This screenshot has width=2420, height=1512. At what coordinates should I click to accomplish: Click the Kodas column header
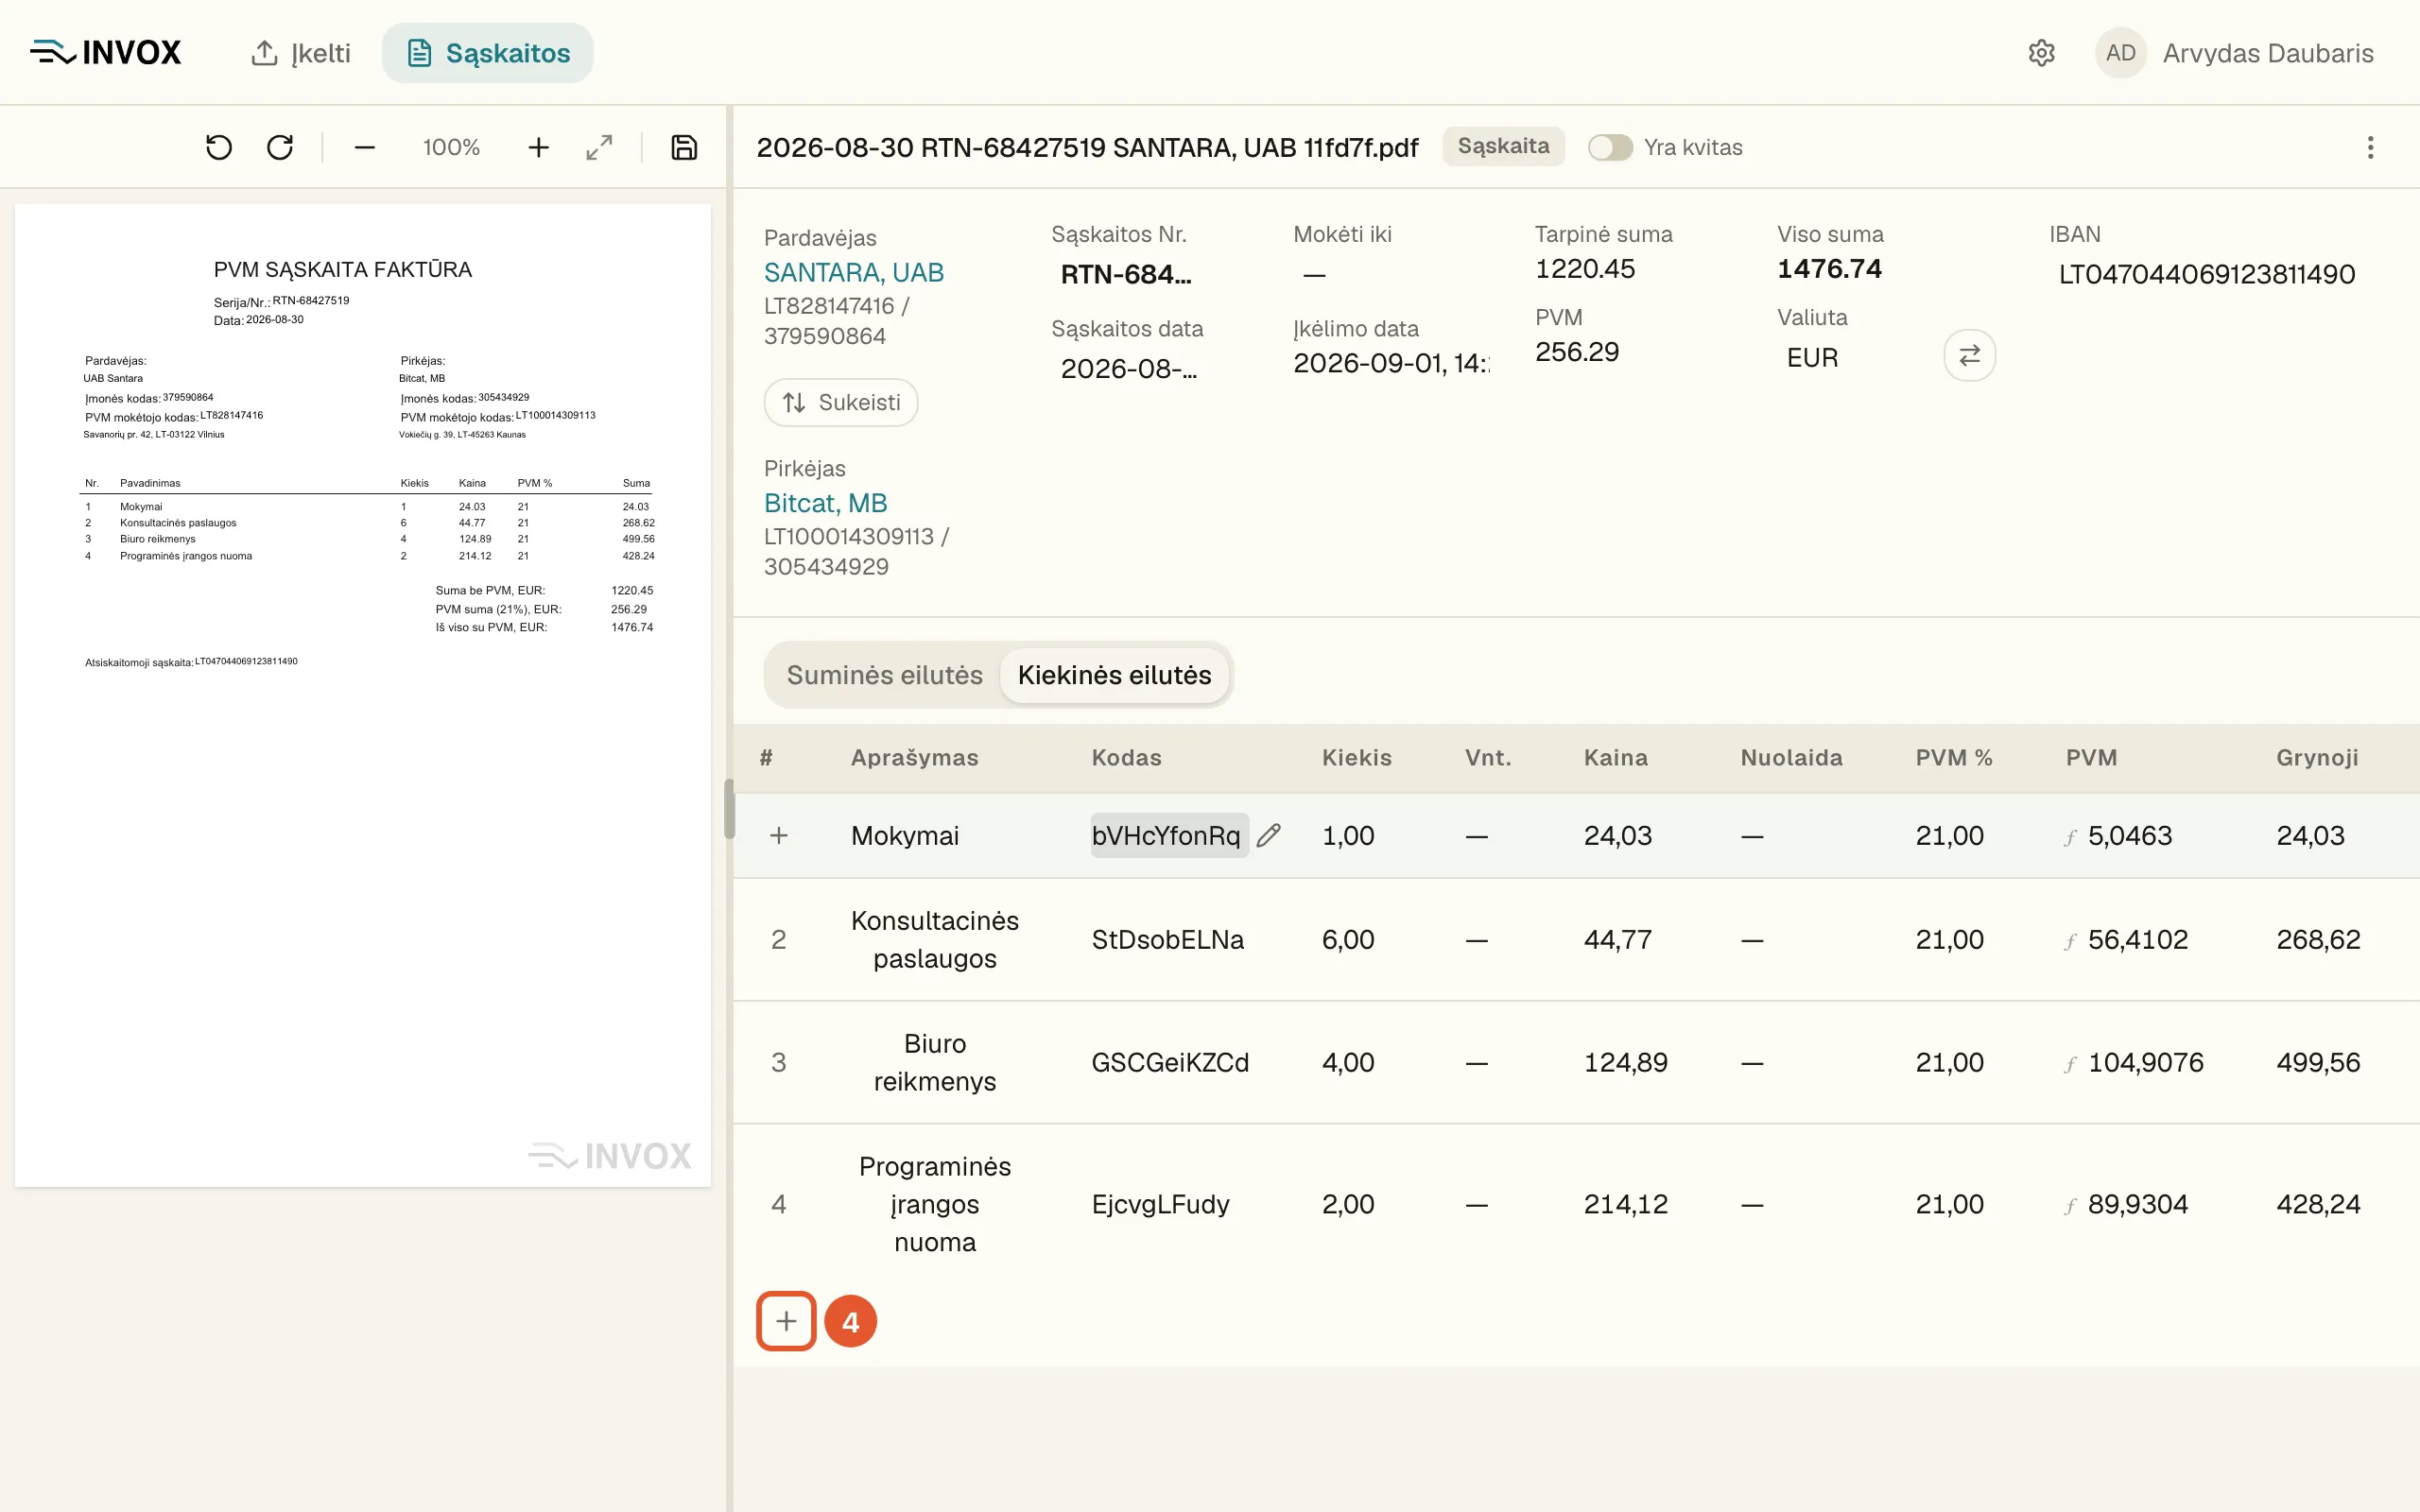[1126, 758]
